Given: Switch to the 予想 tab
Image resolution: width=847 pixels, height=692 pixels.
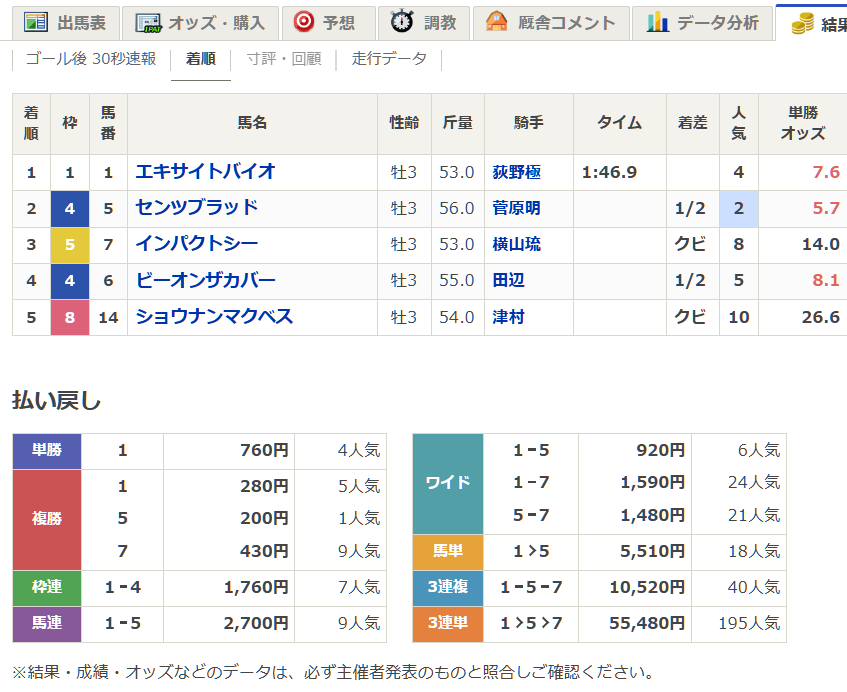Looking at the screenshot, I should pos(329,23).
